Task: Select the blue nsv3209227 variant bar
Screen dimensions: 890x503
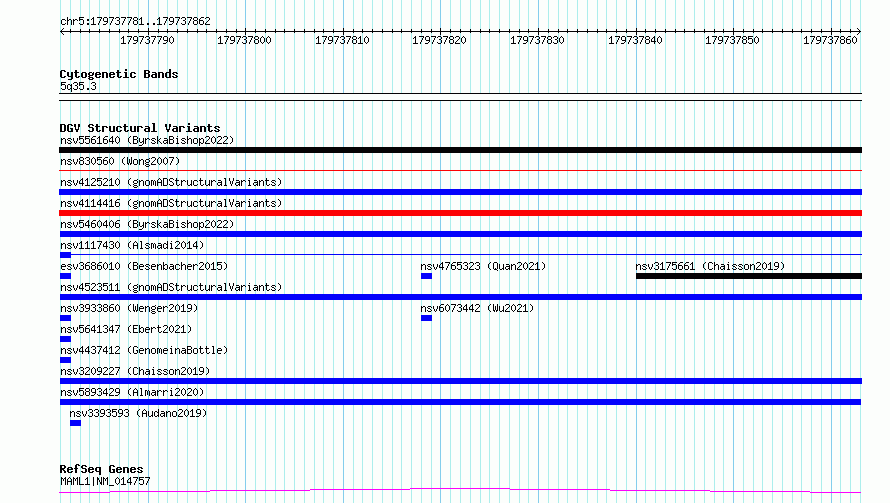Action: tap(460, 381)
